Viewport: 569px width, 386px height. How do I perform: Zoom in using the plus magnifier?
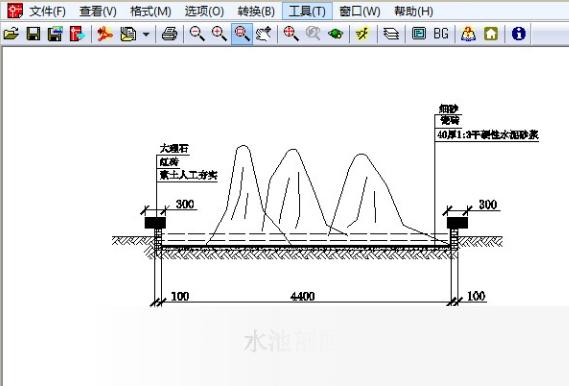[219, 34]
